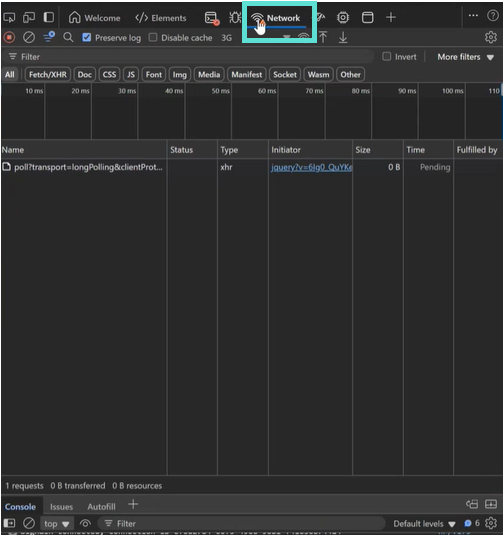The height and width of the screenshot is (539, 504).
Task: Enable Invert filter checkbox
Action: [x=386, y=56]
